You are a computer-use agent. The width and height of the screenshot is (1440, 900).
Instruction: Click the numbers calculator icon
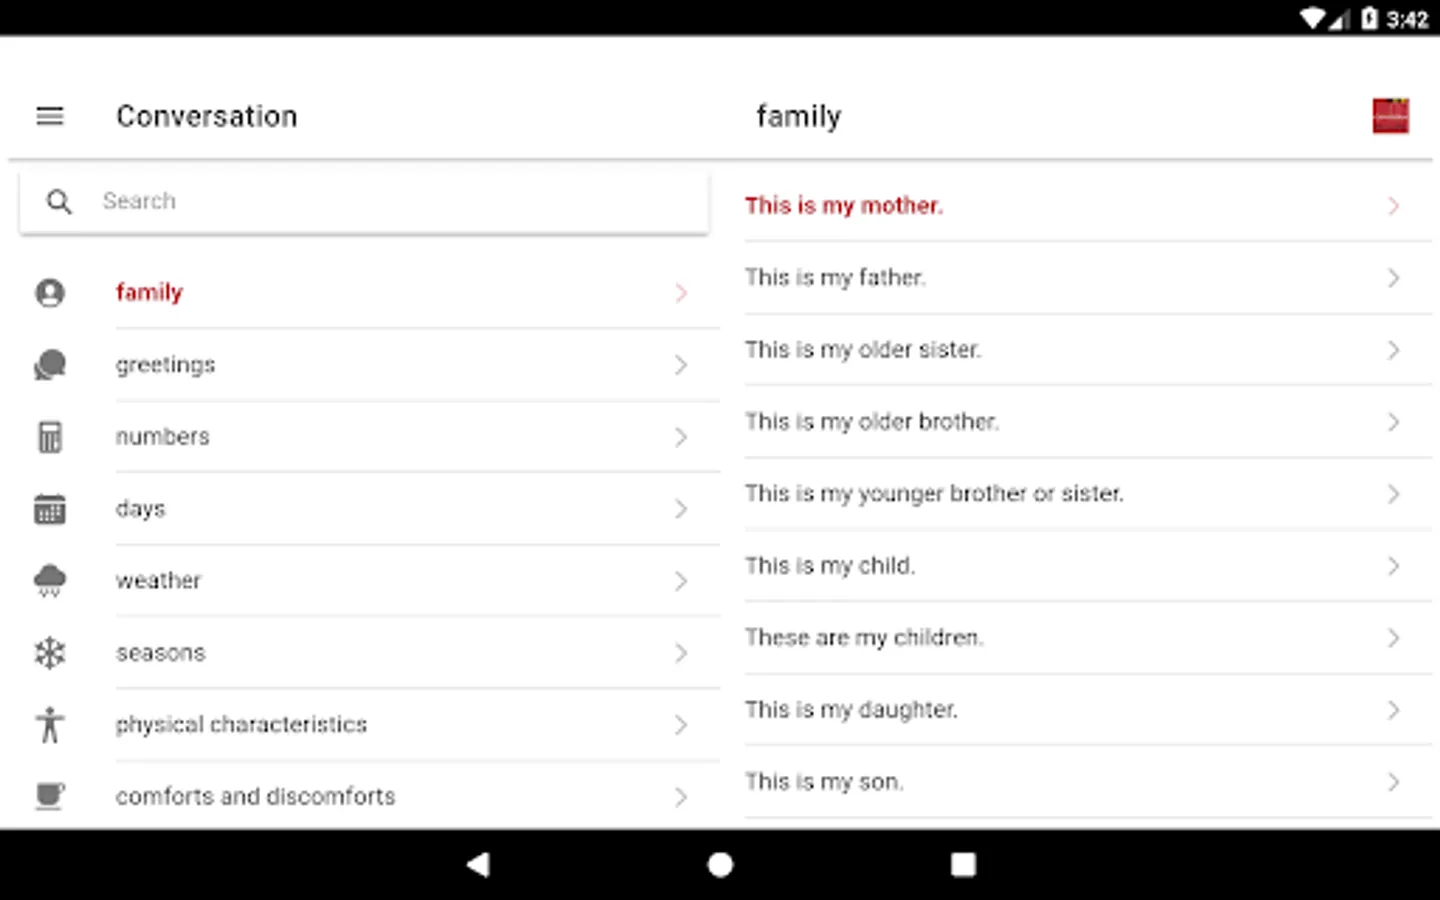point(50,437)
